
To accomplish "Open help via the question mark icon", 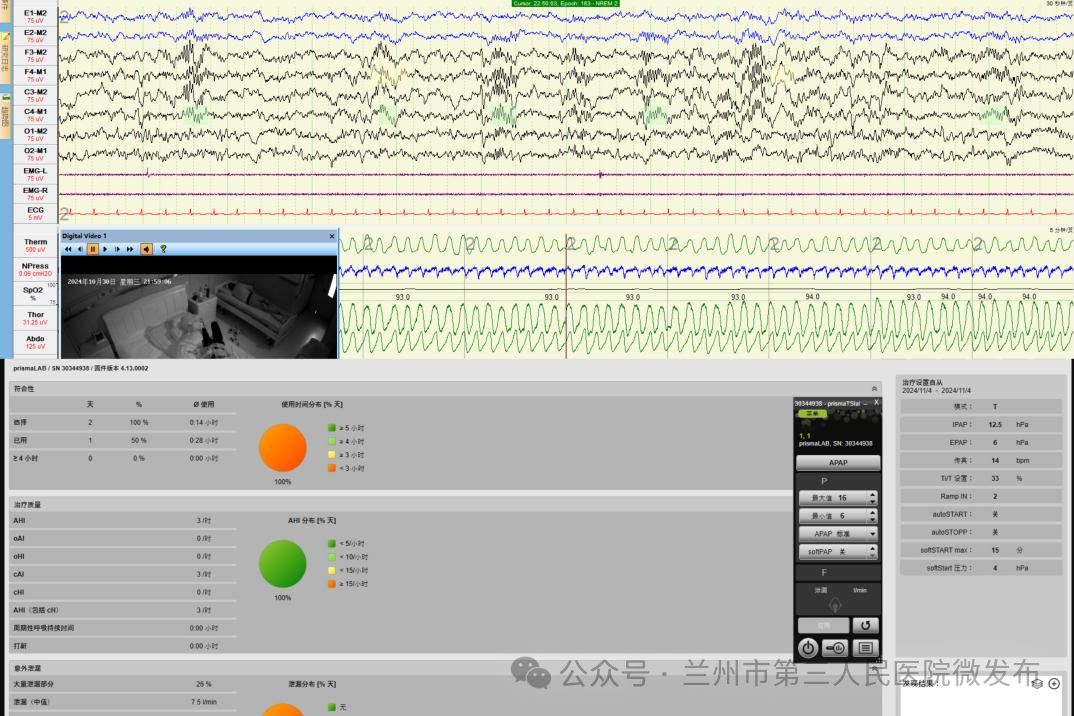I will (x=164, y=249).
